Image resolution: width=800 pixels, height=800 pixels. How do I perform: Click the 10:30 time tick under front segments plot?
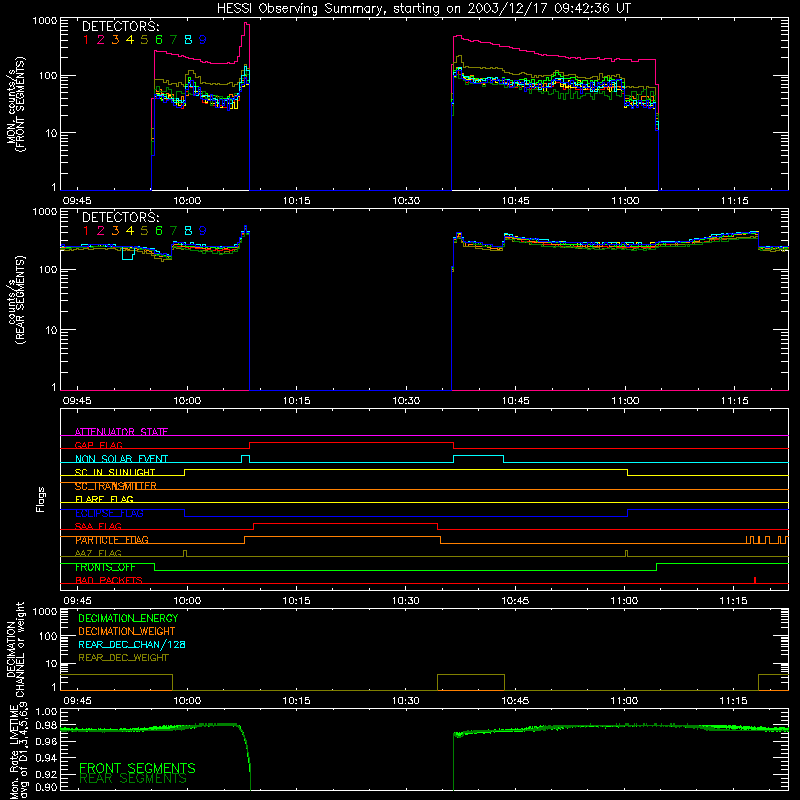(x=406, y=201)
